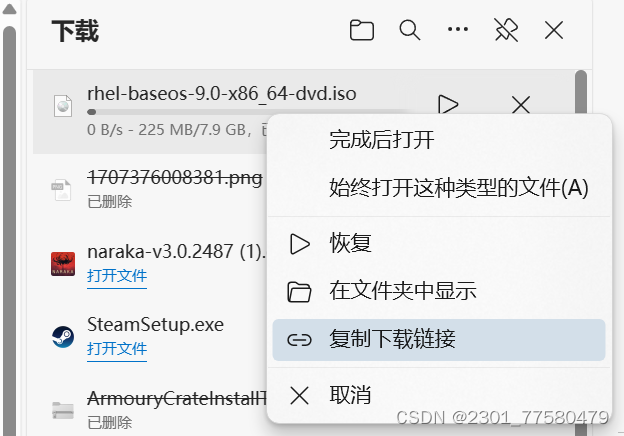
Task: Toggle the pin downloads panel icon
Action: (x=506, y=30)
